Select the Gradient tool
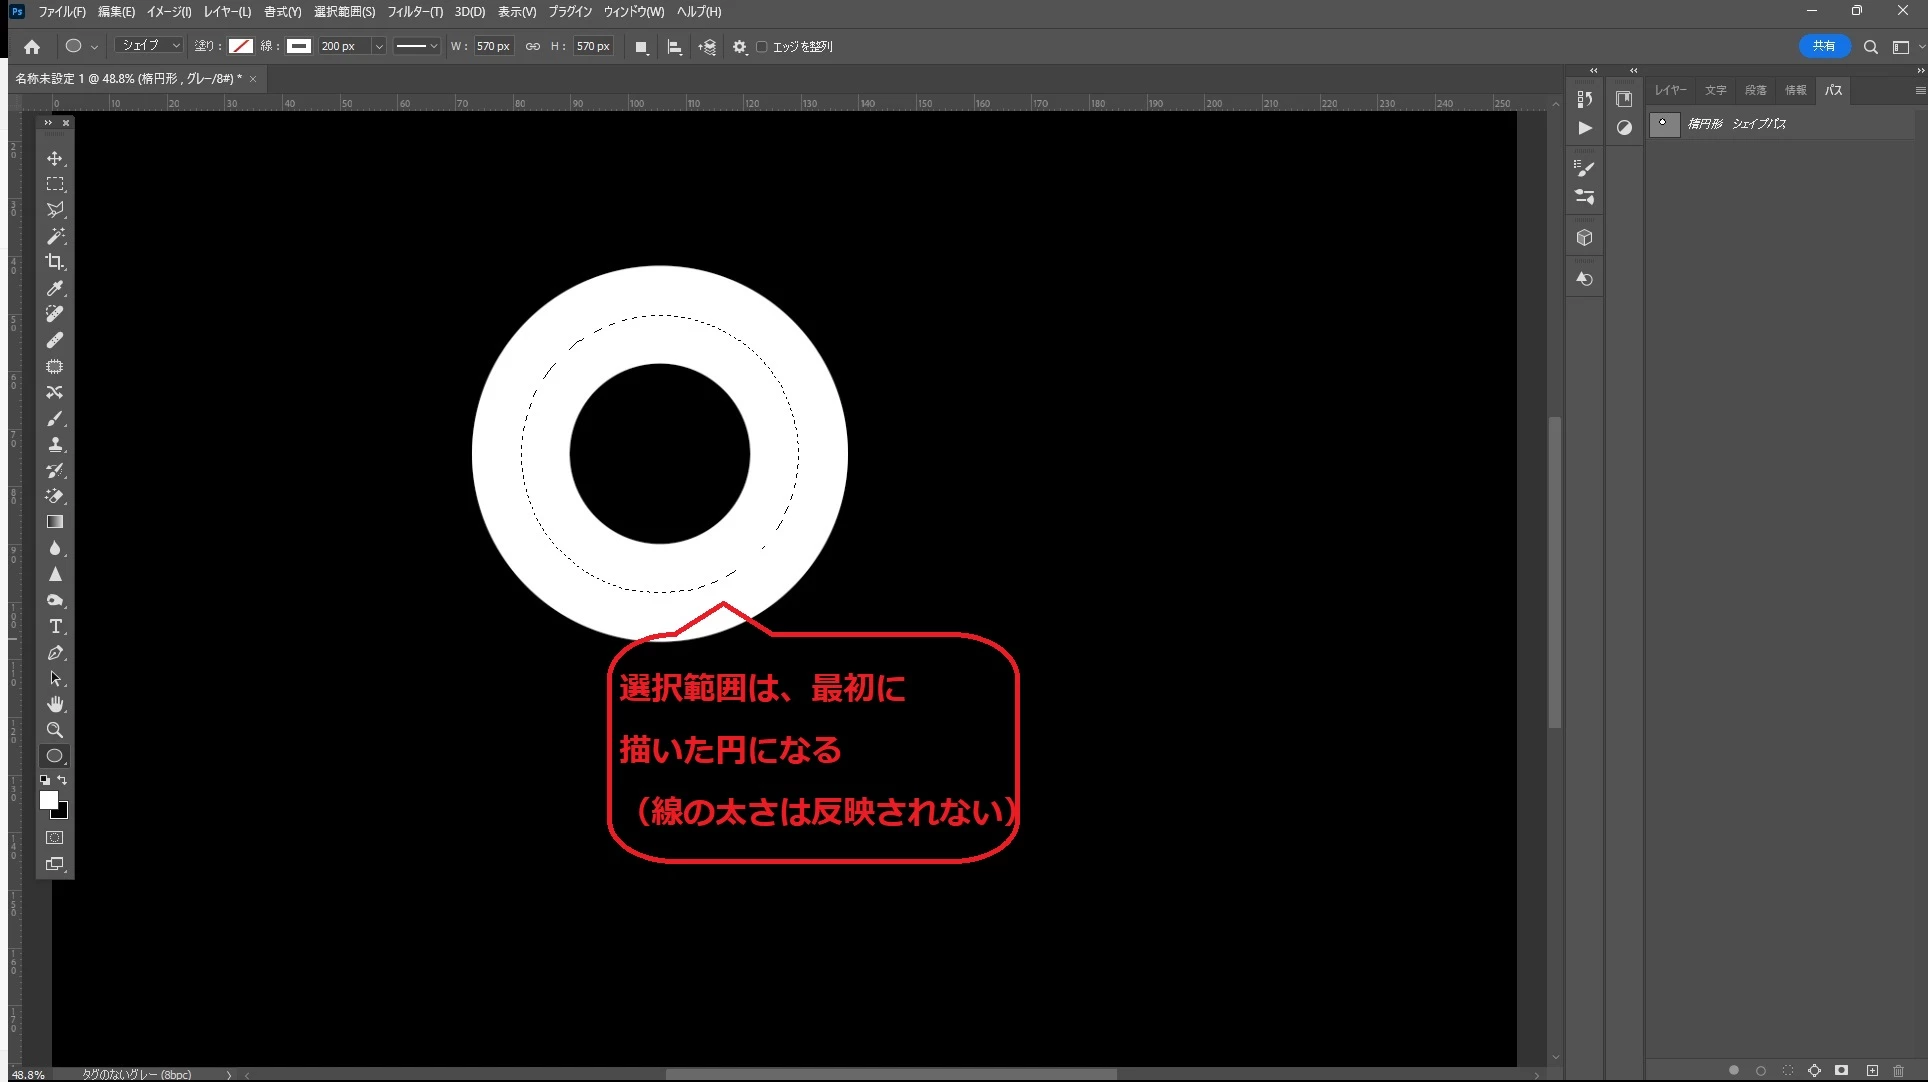Screen dimensions: 1928x1082 tap(55, 522)
